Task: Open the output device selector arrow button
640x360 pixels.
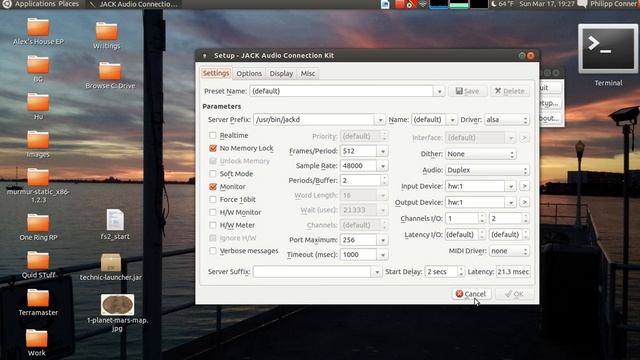Action: [x=524, y=202]
